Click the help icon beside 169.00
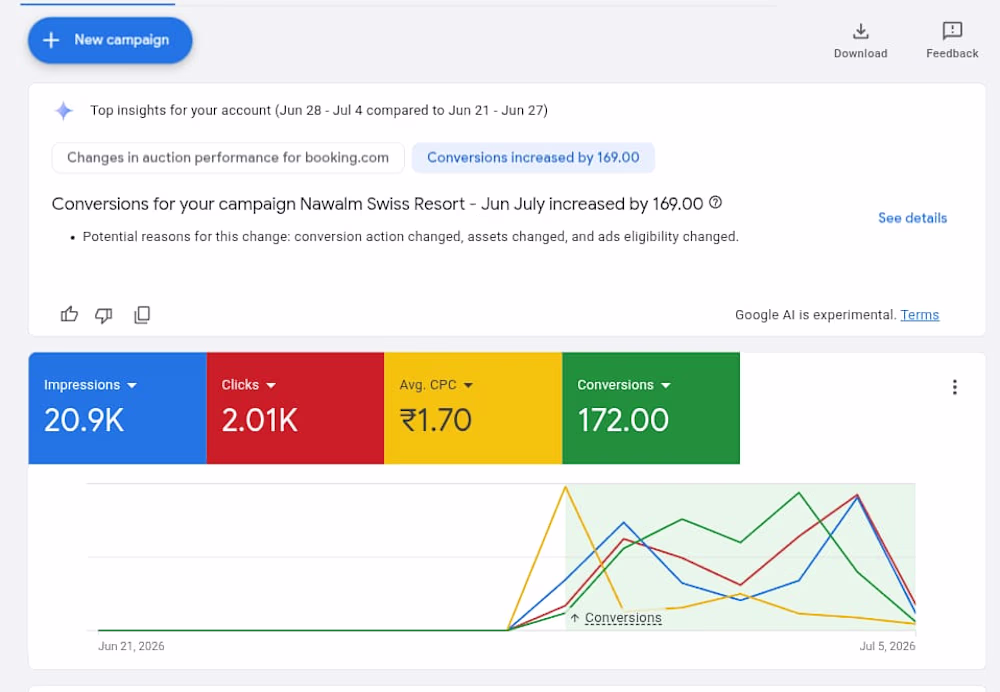The height and width of the screenshot is (692, 1000). click(x=716, y=202)
